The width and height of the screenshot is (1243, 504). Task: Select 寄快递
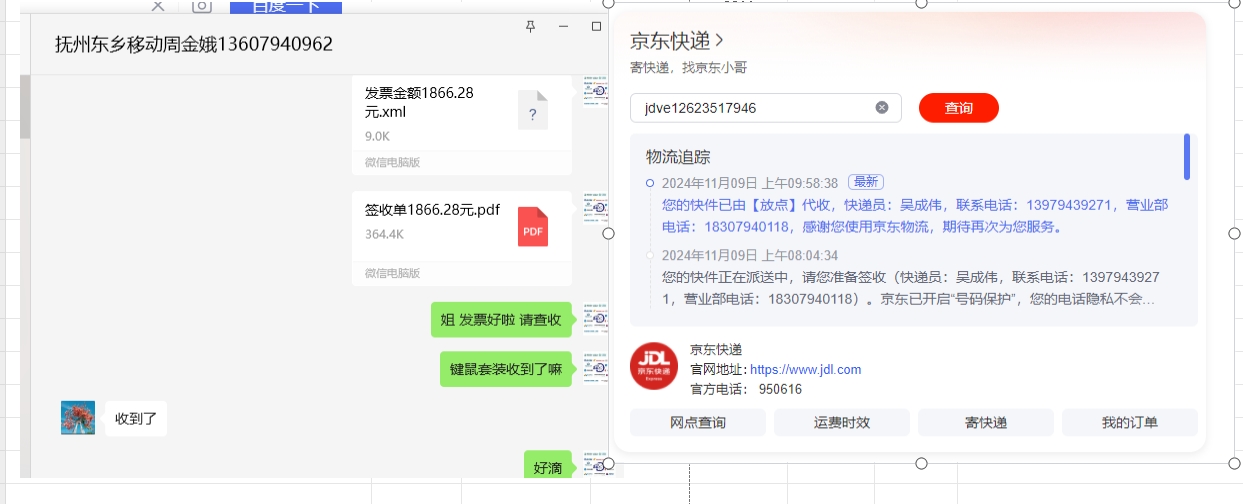[x=986, y=422]
